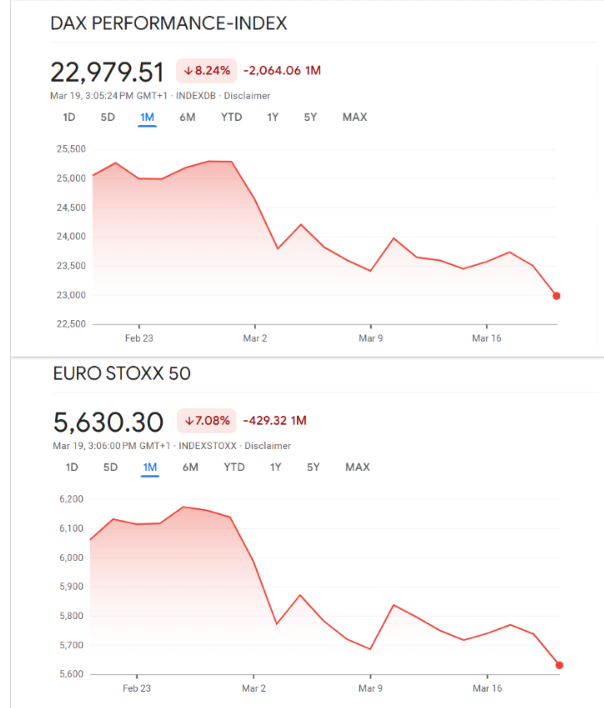This screenshot has width=604, height=708.
Task: Select 5D range for DAX Performance-Index
Action: (x=107, y=117)
